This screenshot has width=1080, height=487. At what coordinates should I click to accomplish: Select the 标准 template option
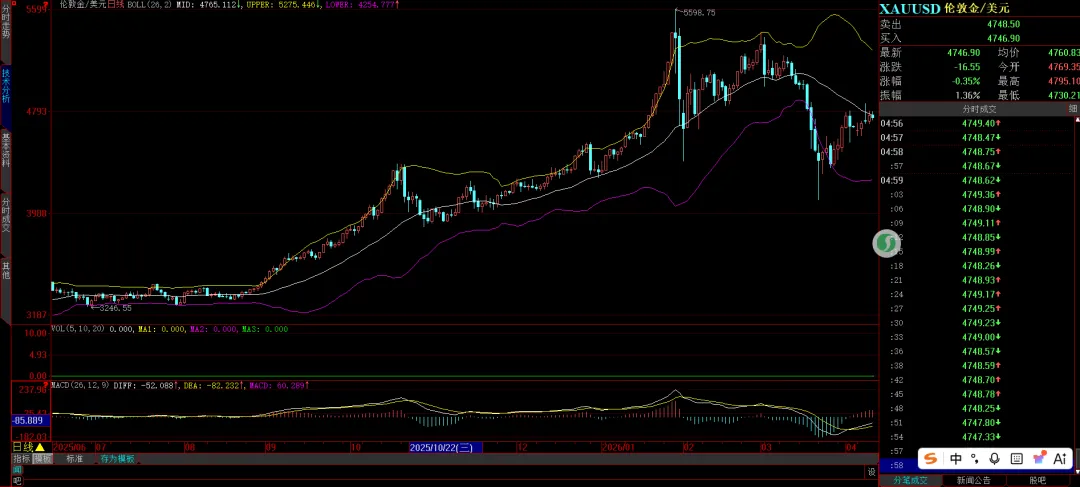[x=74, y=459]
